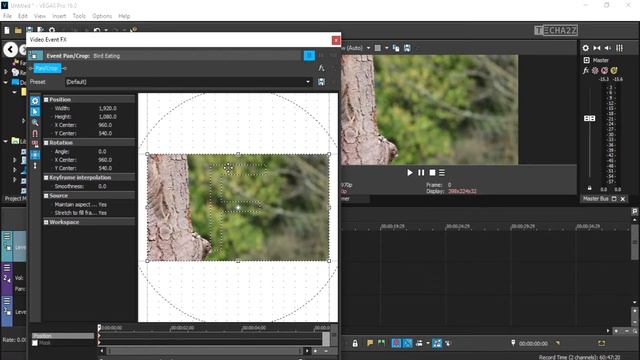Image resolution: width=640 pixels, height=360 pixels.
Task: Close the Video Event FX window
Action: tap(336, 40)
